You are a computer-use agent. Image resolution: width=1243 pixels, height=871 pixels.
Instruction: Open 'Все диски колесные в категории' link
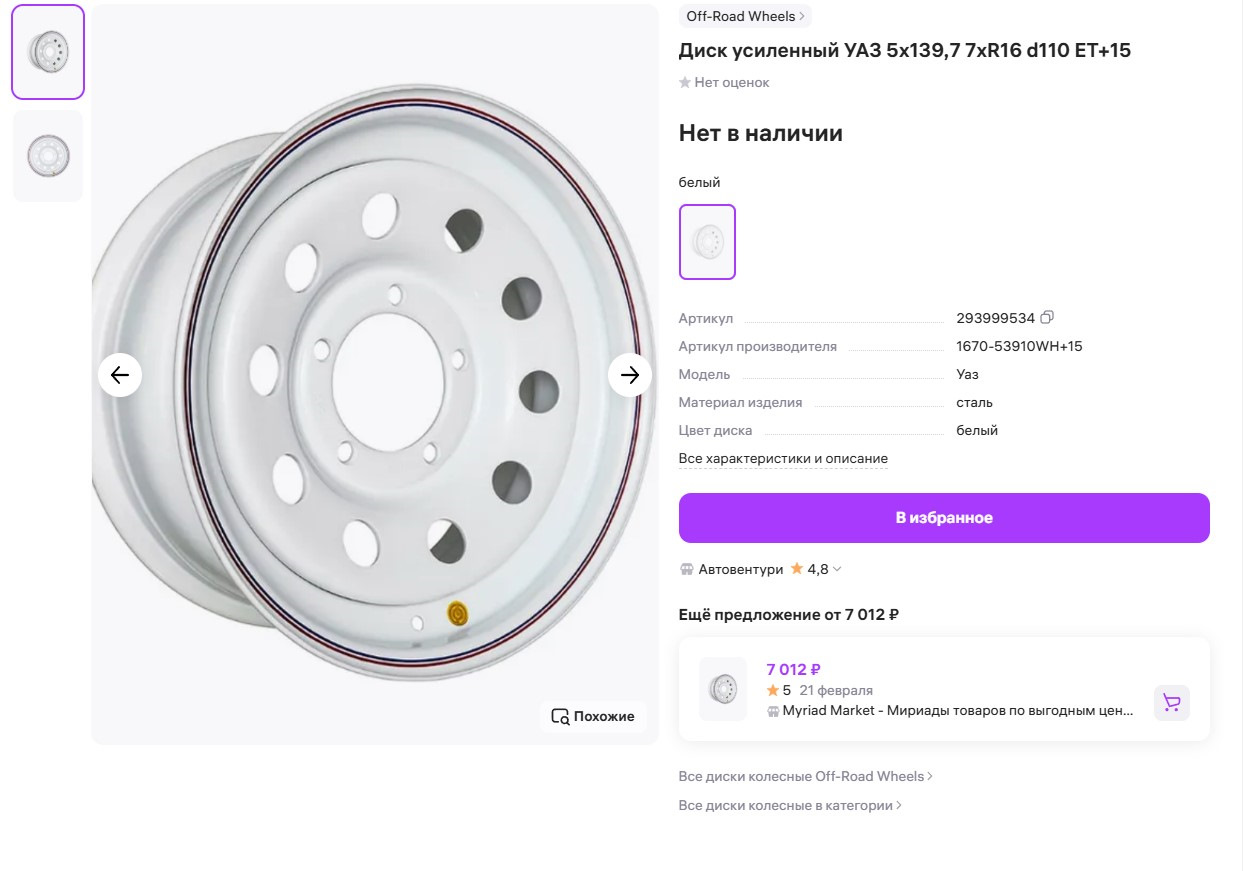point(790,805)
